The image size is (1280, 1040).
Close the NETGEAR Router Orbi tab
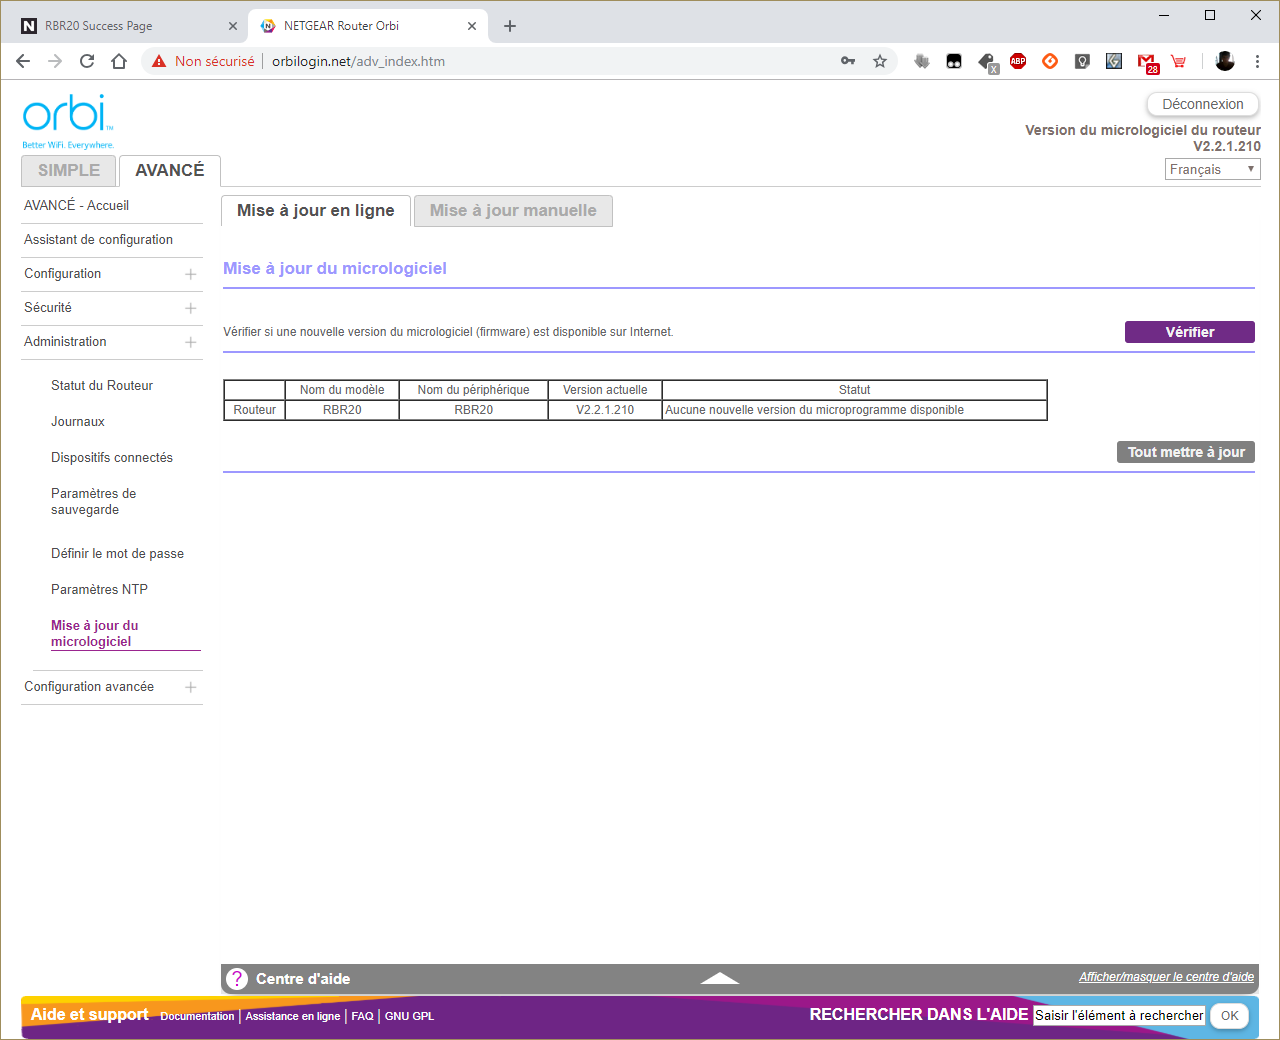[472, 26]
